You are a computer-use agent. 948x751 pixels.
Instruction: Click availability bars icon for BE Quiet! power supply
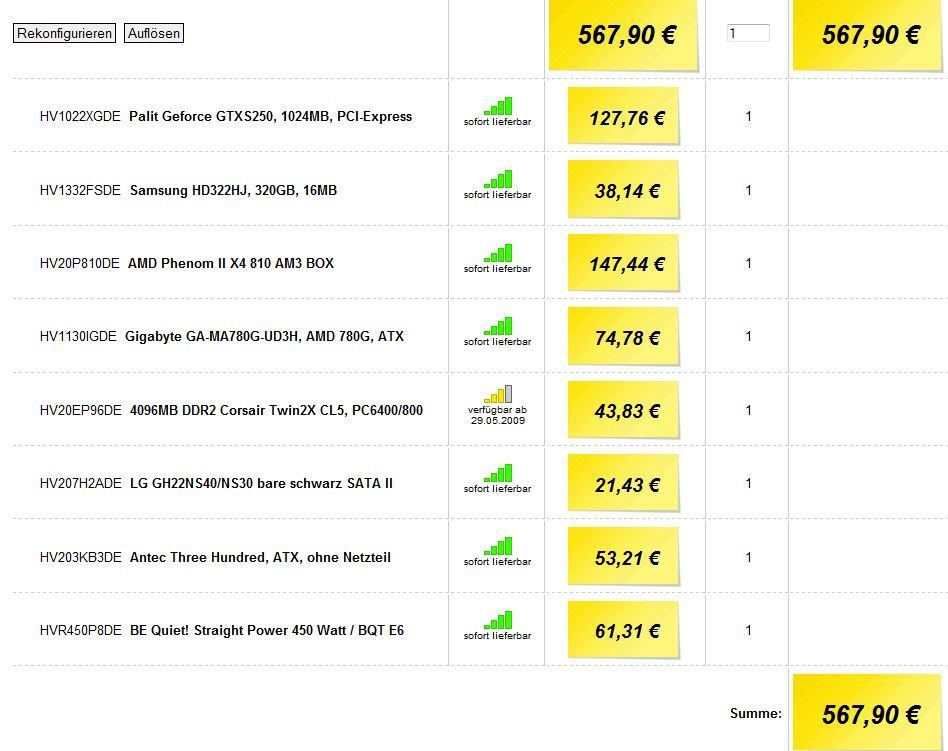(x=498, y=620)
